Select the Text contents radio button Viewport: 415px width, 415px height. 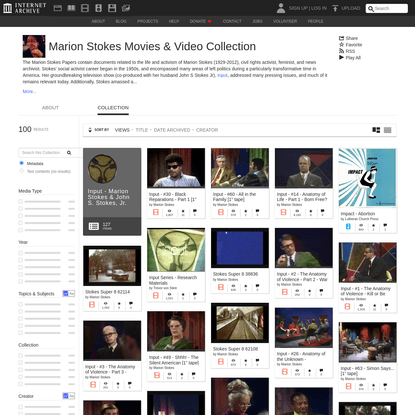(x=21, y=171)
